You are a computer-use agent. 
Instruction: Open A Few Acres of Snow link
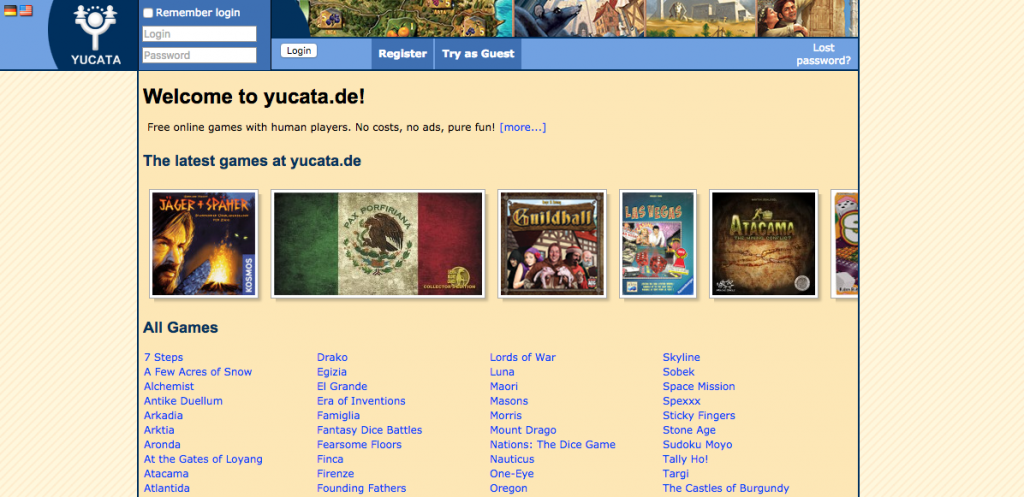[x=198, y=372]
